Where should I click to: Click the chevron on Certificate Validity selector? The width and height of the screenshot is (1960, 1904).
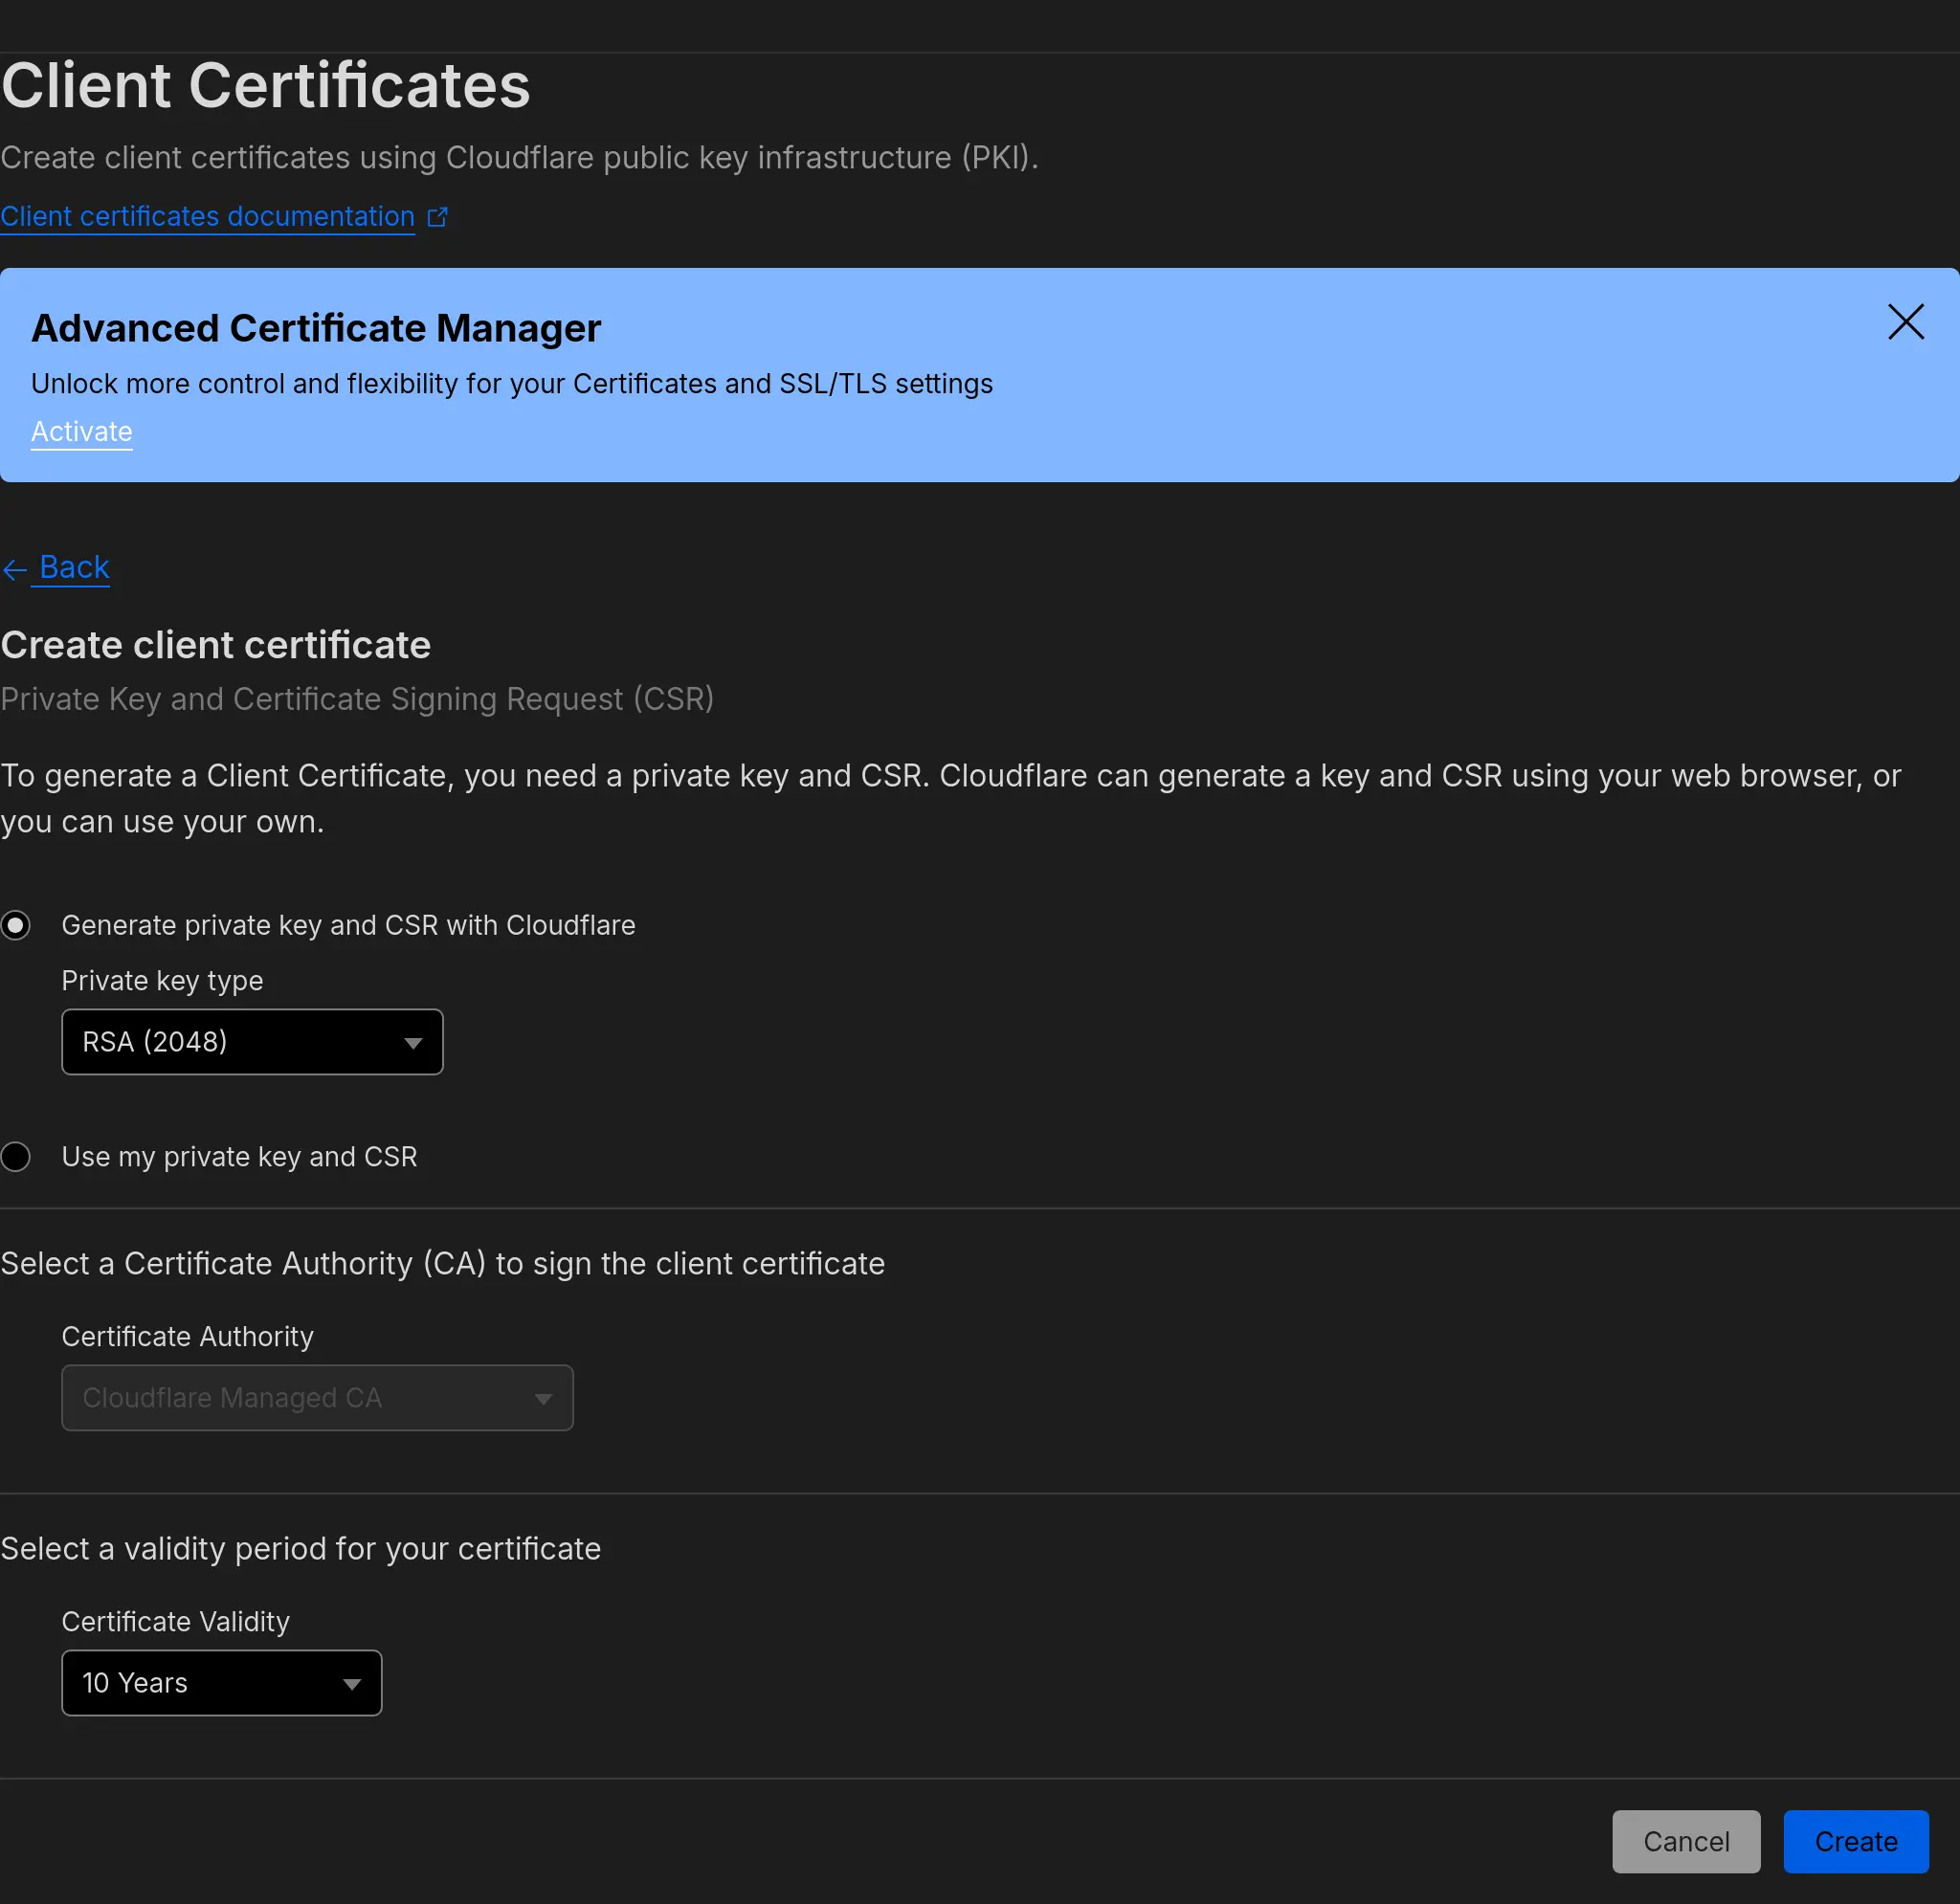(351, 1683)
